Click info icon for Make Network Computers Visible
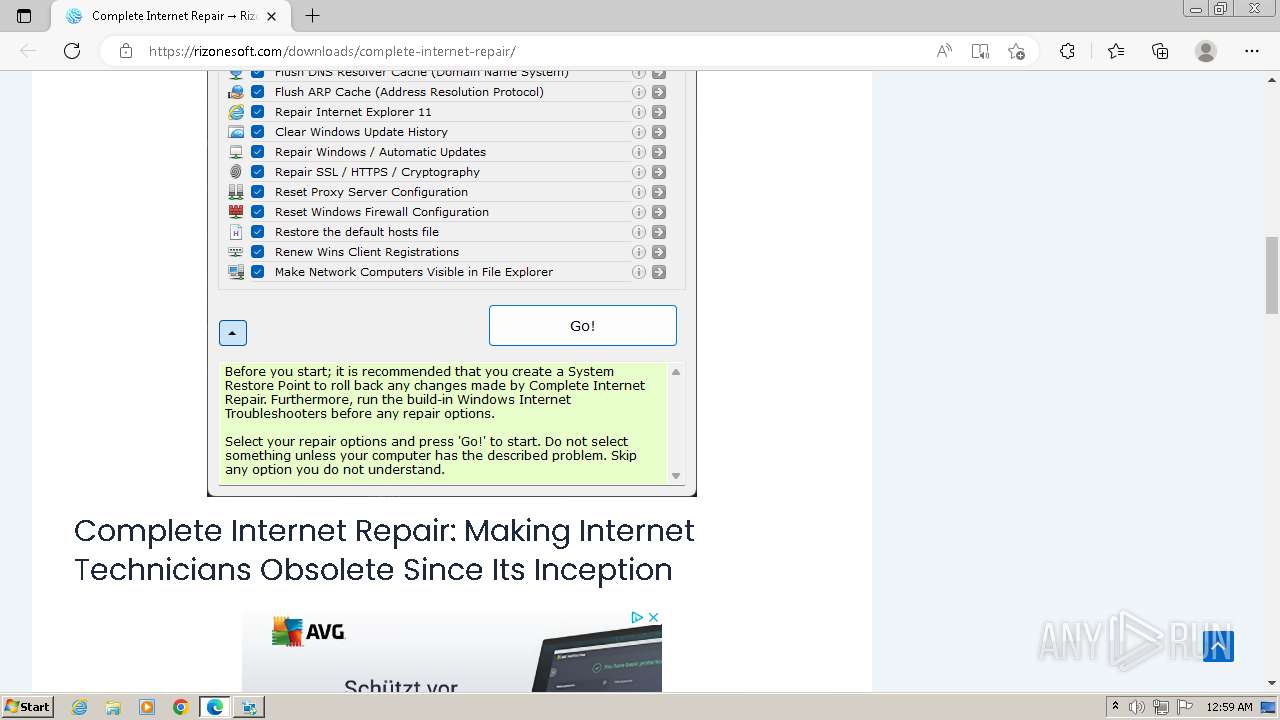The height and width of the screenshot is (720, 1280). click(x=639, y=272)
